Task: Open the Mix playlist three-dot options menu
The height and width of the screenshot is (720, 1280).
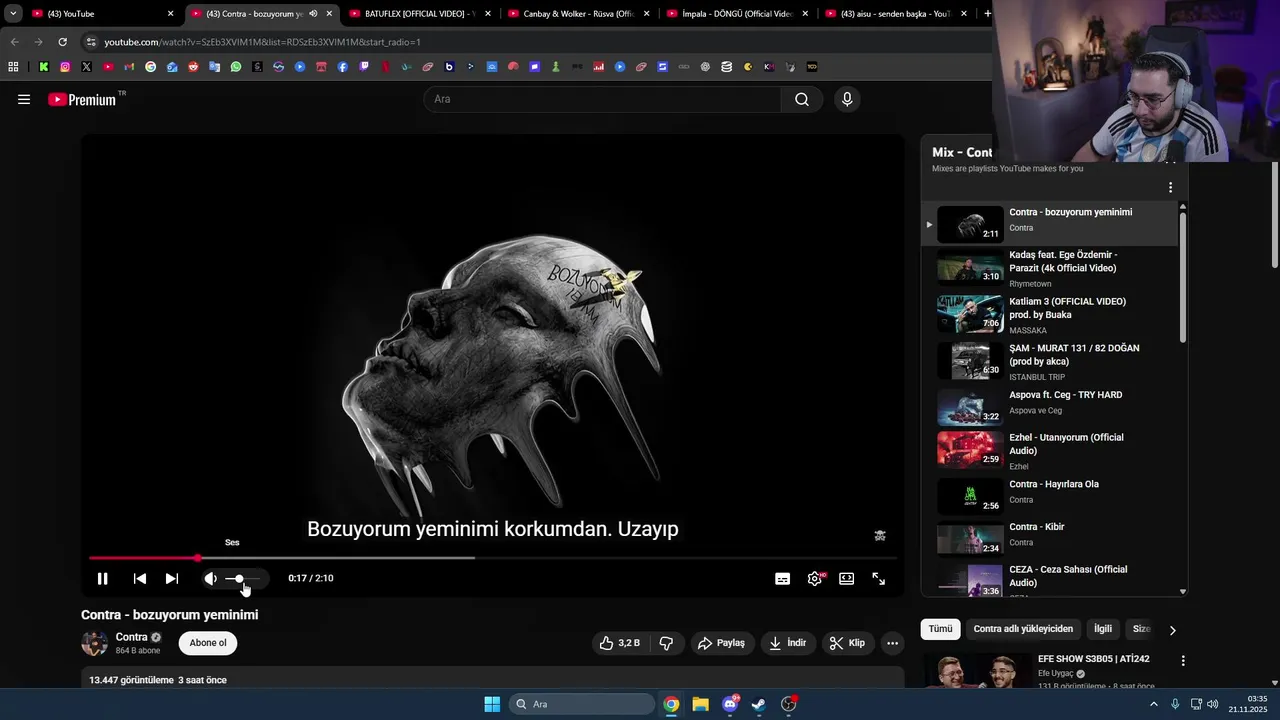Action: click(x=1170, y=187)
